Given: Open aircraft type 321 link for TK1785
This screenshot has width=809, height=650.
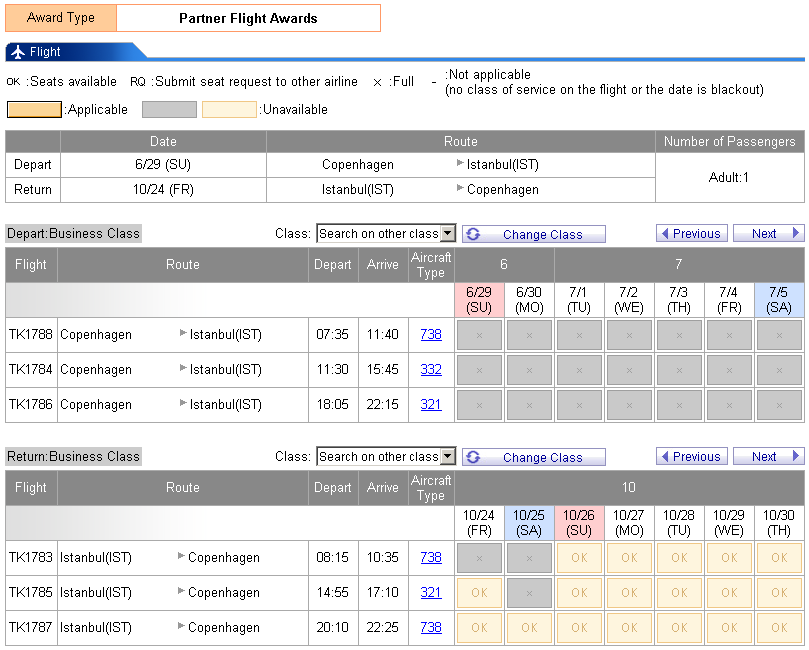Looking at the screenshot, I should coord(431,593).
